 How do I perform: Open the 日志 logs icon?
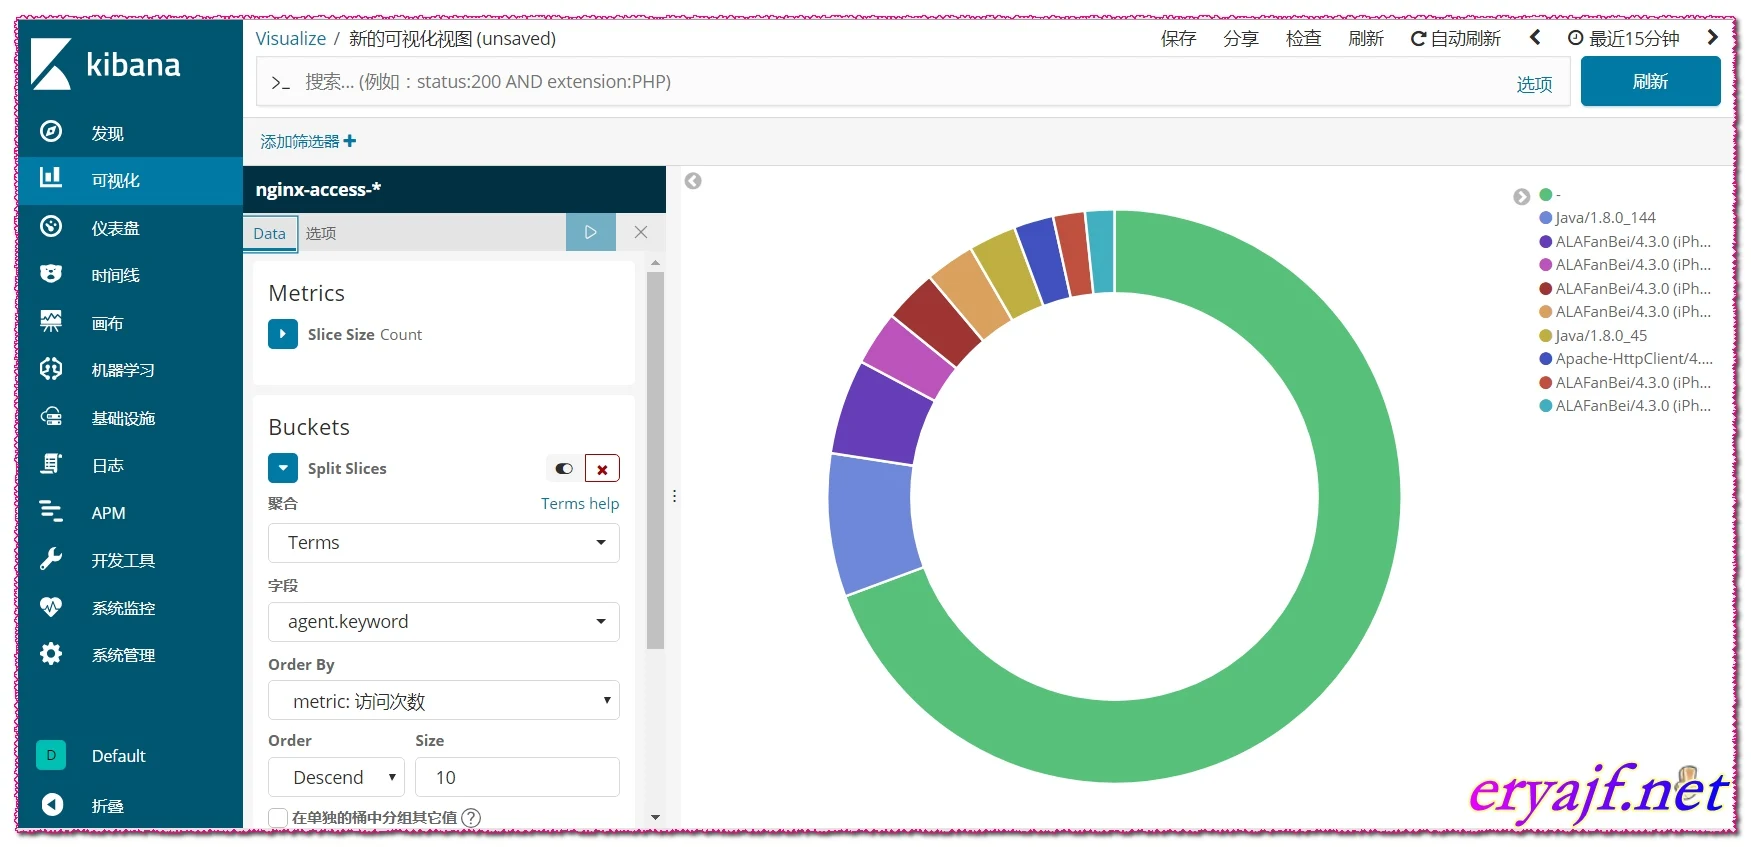(51, 464)
